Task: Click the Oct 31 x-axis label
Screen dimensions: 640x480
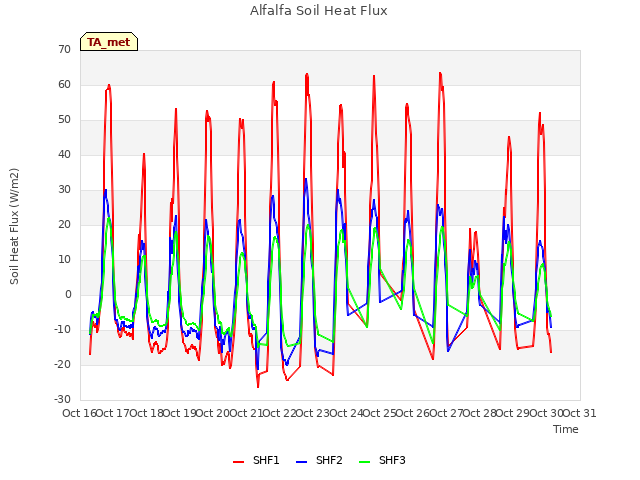Action: [580, 413]
